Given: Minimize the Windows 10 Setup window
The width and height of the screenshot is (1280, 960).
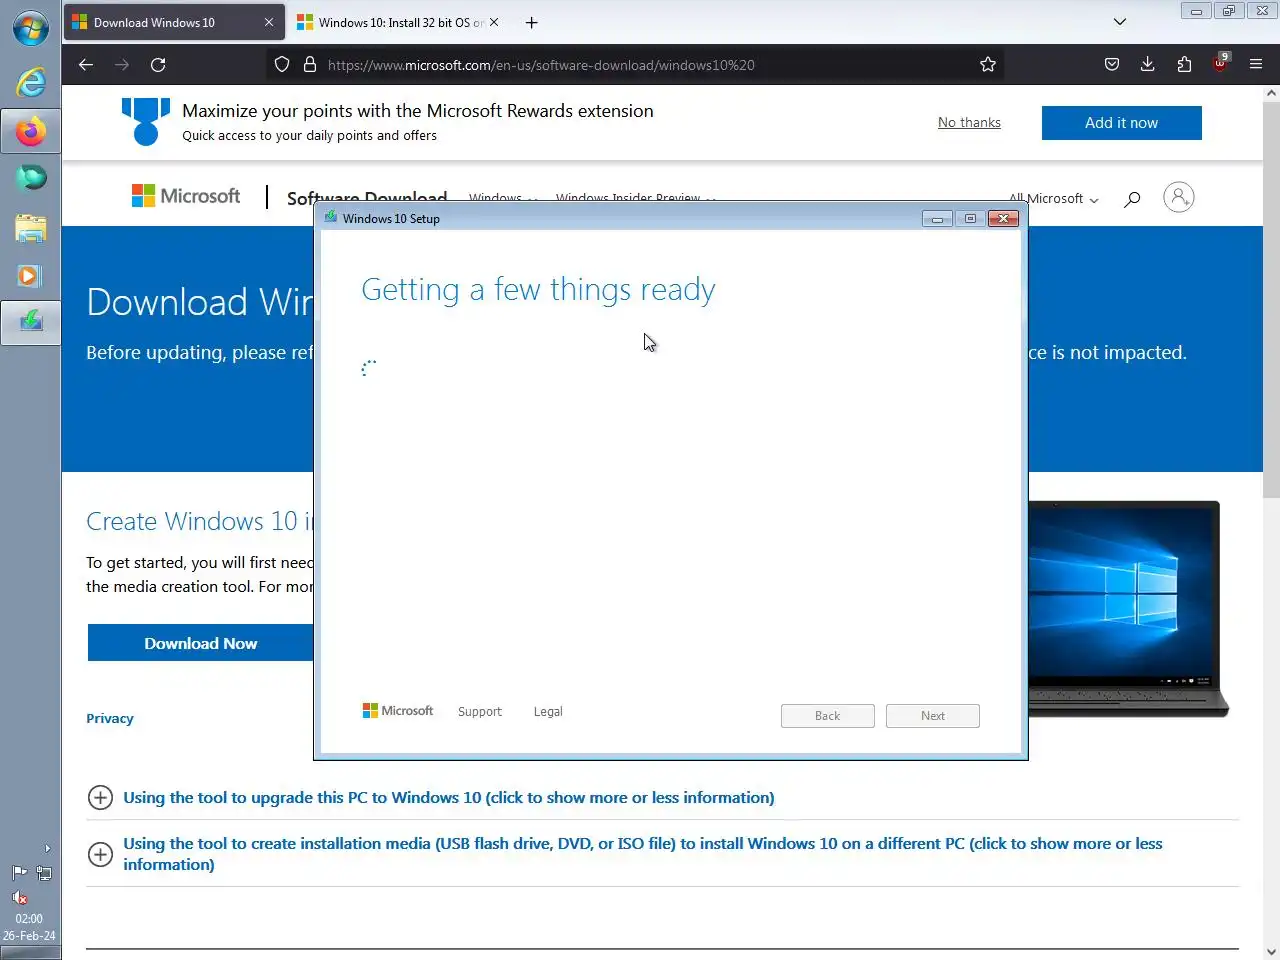Looking at the screenshot, I should 937,218.
